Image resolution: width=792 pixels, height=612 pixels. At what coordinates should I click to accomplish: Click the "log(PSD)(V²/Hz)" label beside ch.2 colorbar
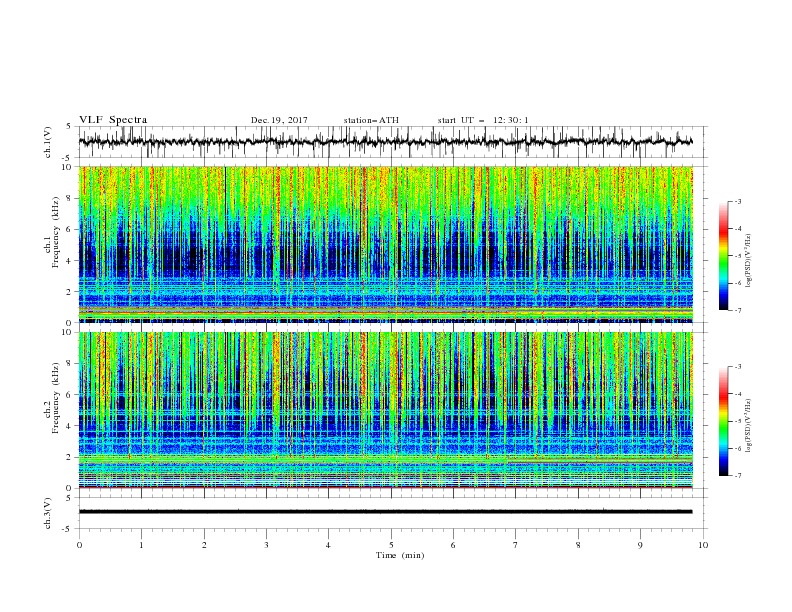click(749, 424)
